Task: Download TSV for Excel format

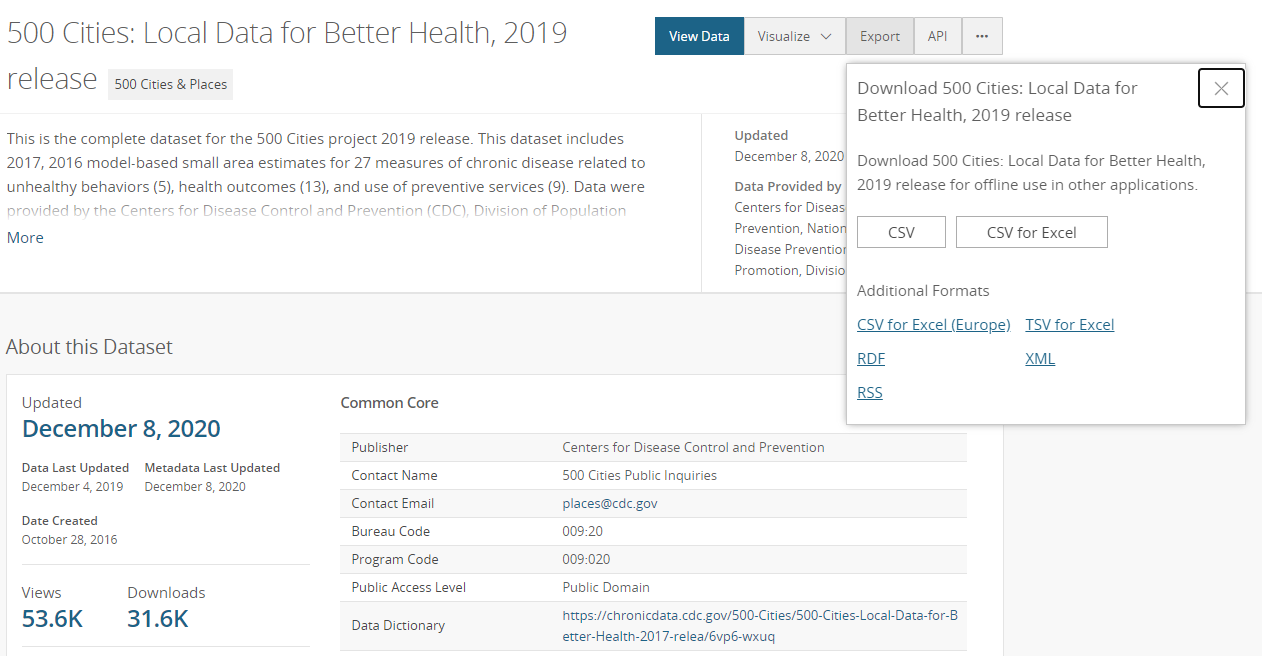Action: point(1069,325)
